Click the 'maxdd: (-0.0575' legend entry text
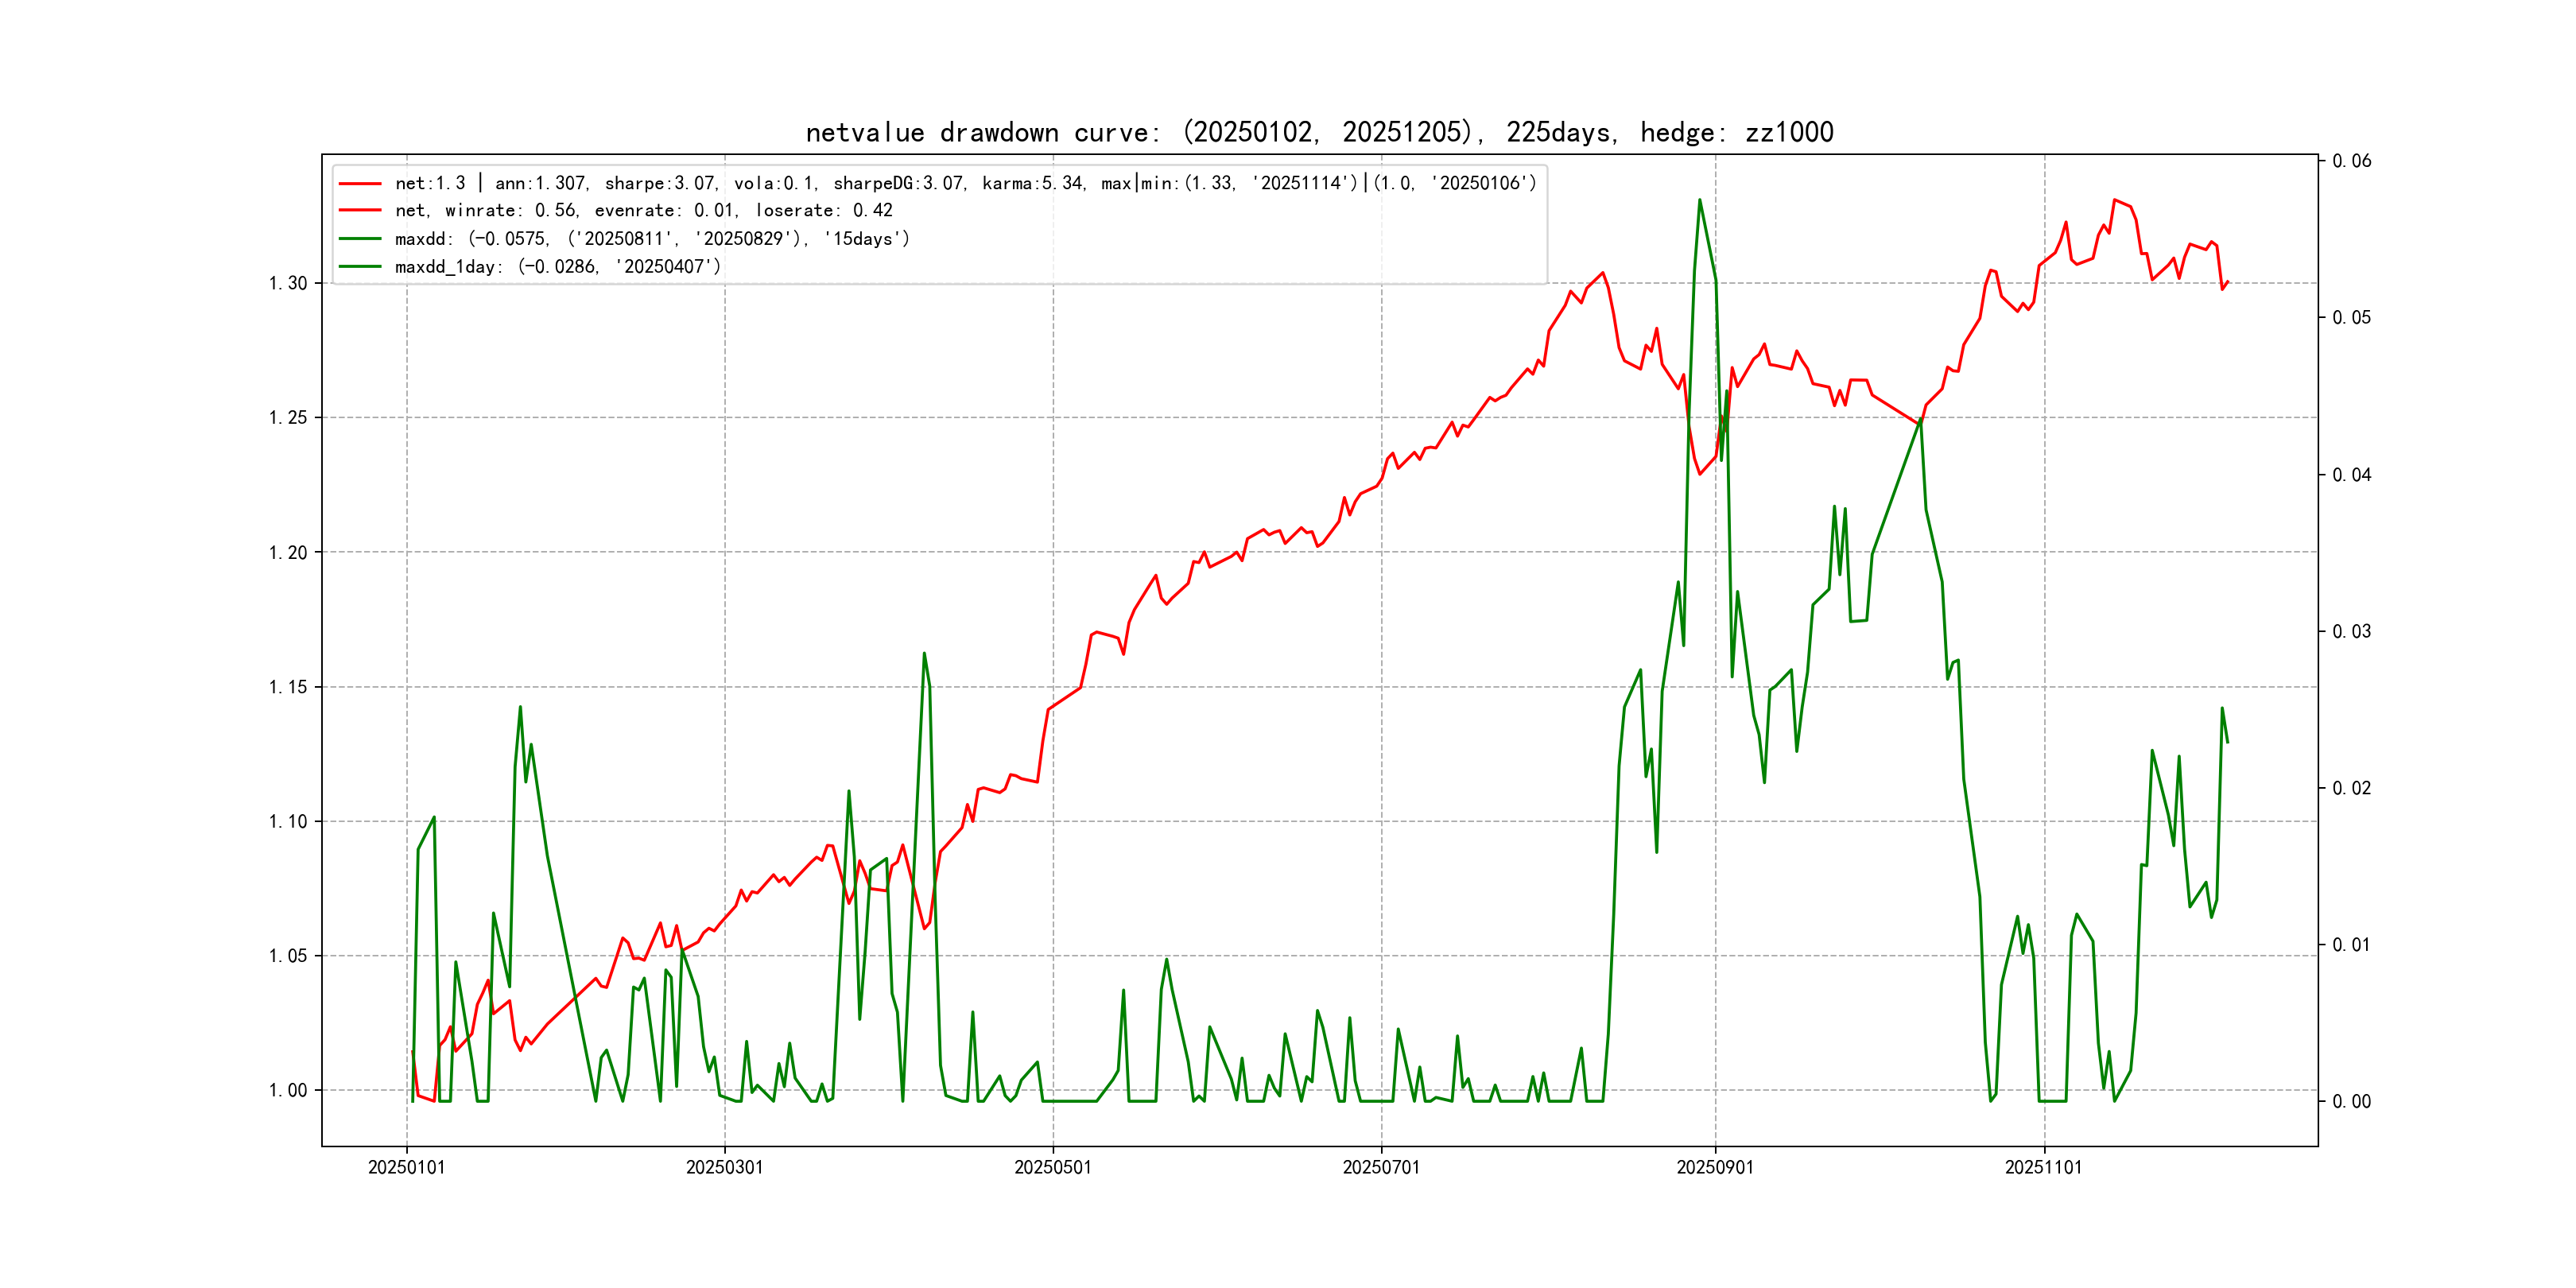This screenshot has width=2576, height=1288. click(x=652, y=239)
